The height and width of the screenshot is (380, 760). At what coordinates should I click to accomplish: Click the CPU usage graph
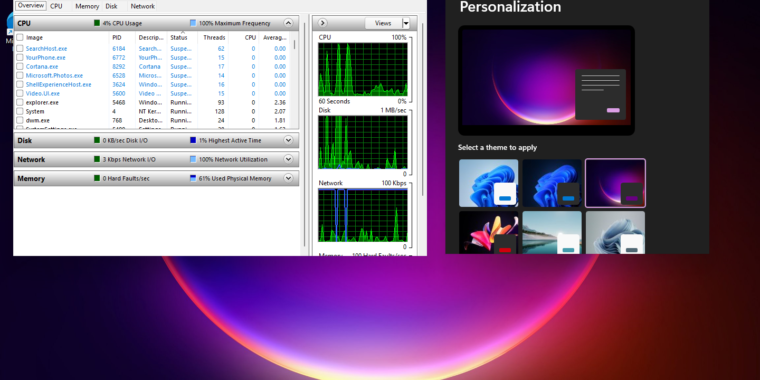363,69
